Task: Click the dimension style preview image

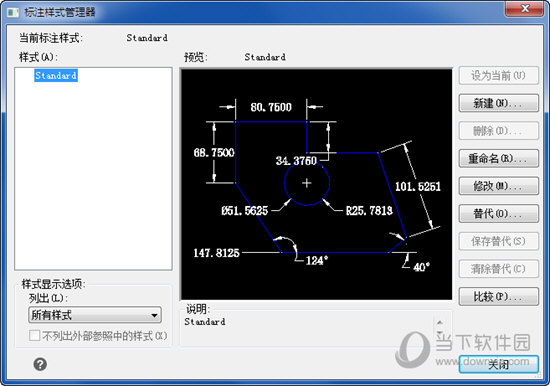Action: 316,184
